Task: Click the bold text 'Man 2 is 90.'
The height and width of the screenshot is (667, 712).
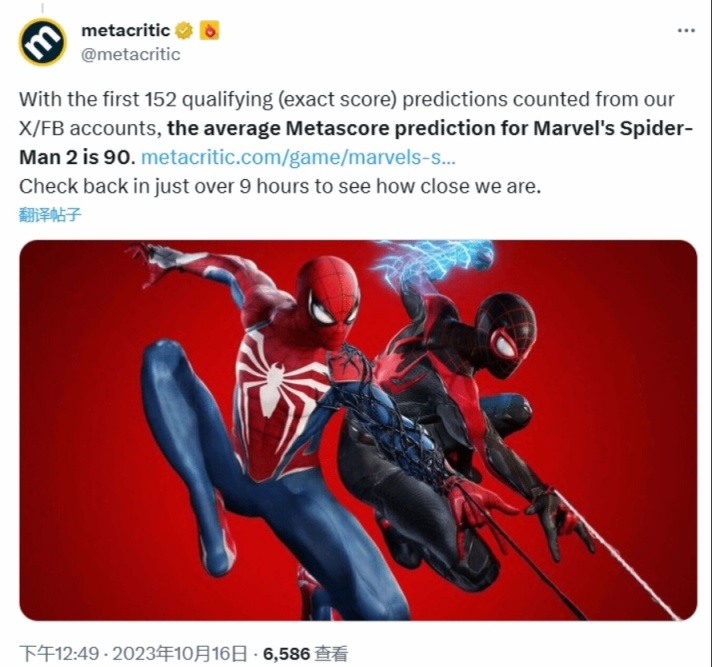Action: (77, 158)
